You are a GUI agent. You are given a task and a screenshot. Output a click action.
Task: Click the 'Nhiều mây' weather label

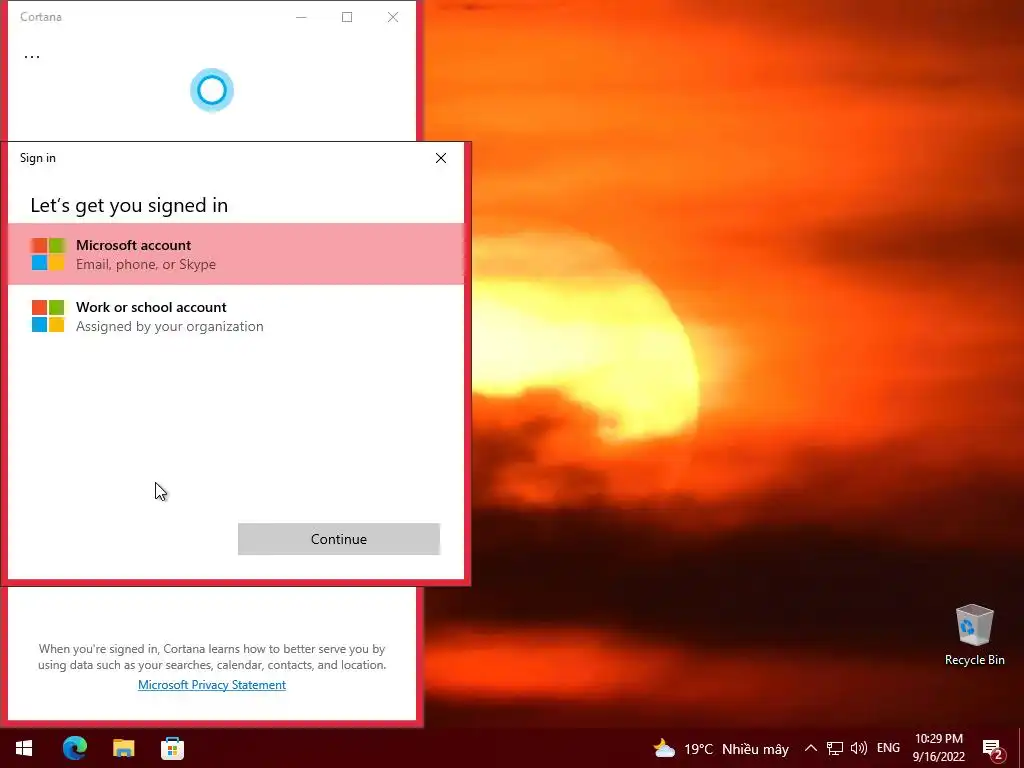[x=756, y=749]
